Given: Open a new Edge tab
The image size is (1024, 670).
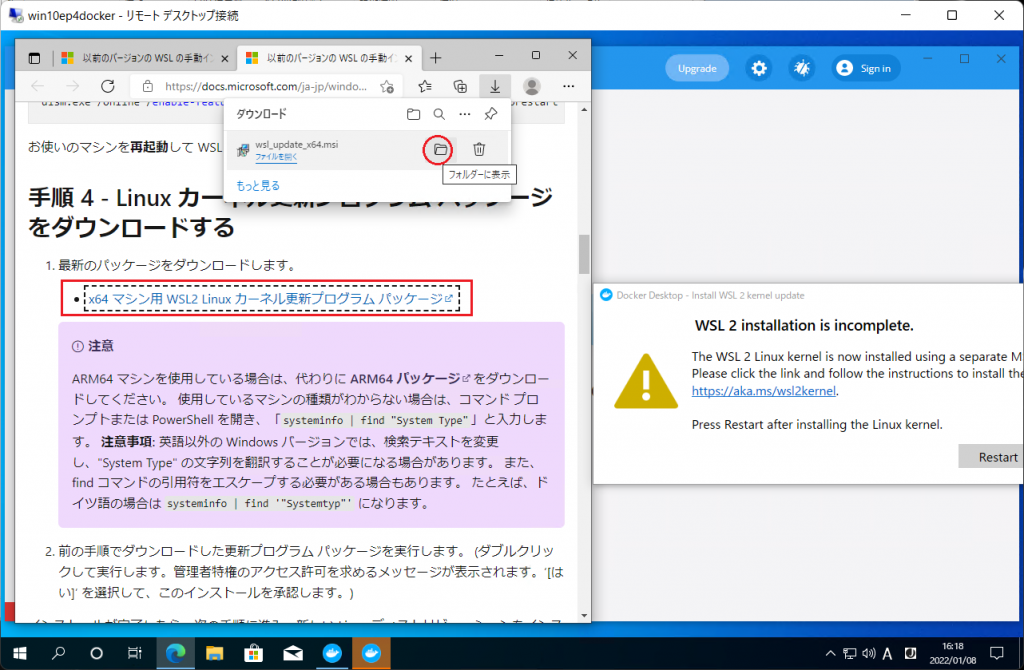Looking at the screenshot, I should point(436,58).
